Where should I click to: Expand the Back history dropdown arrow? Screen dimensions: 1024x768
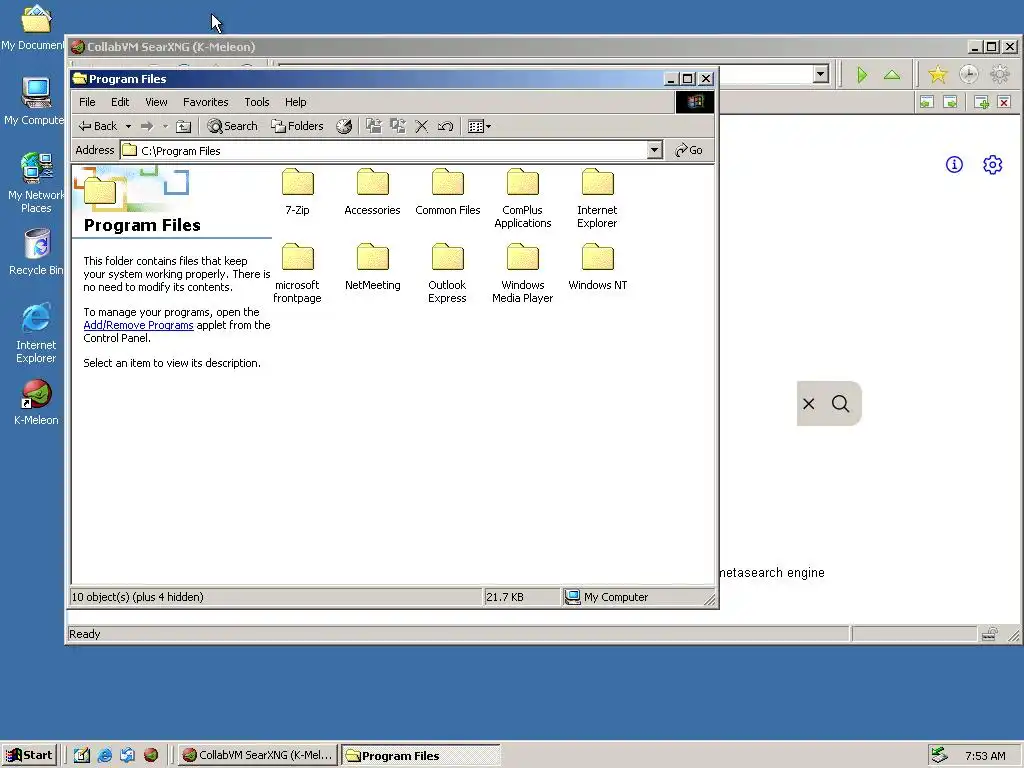[129, 126]
